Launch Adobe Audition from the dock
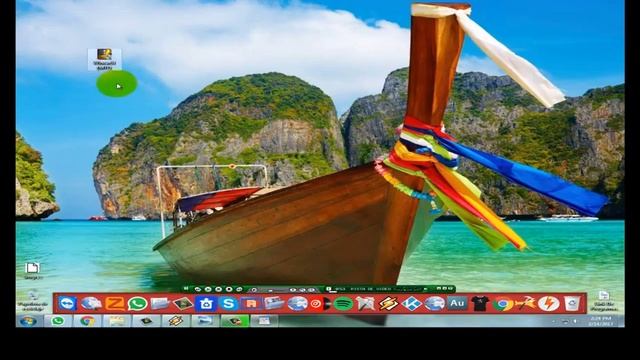This screenshot has height=360, width=640. pos(457,303)
